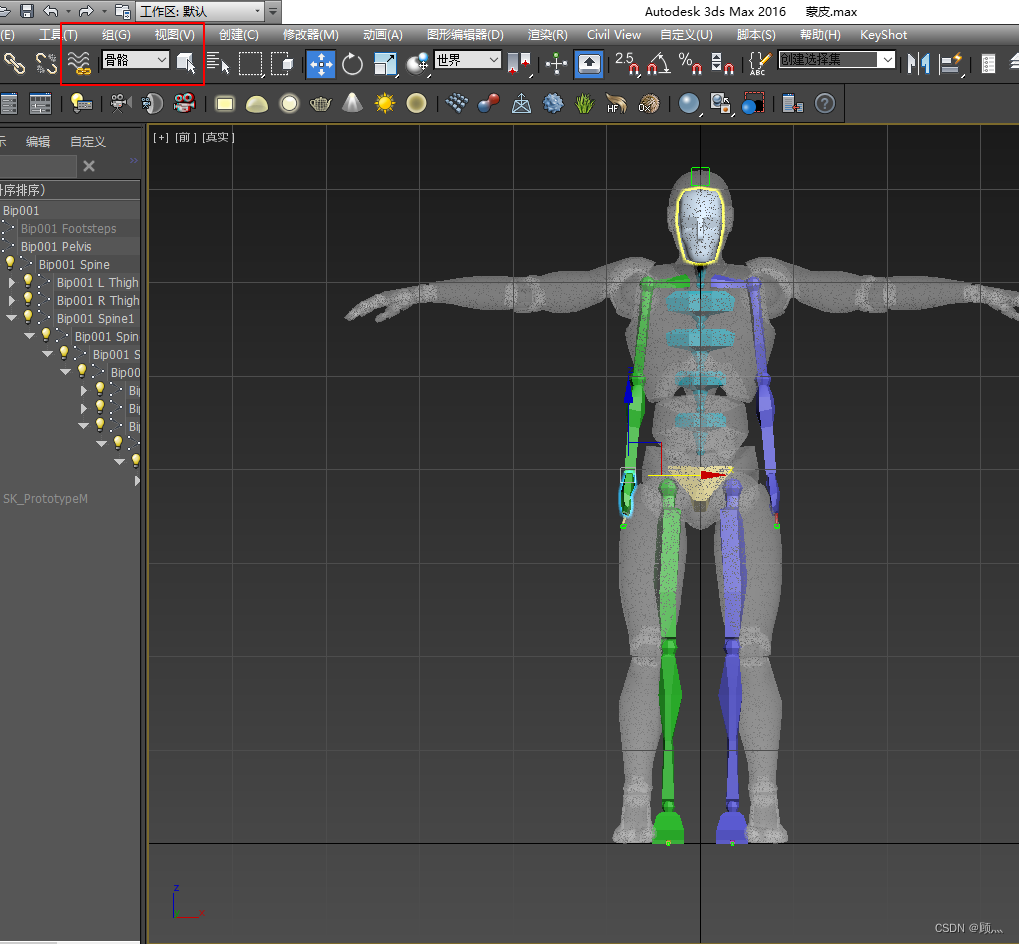
Task: Toggle the Angle Snap icon
Action: (657, 64)
